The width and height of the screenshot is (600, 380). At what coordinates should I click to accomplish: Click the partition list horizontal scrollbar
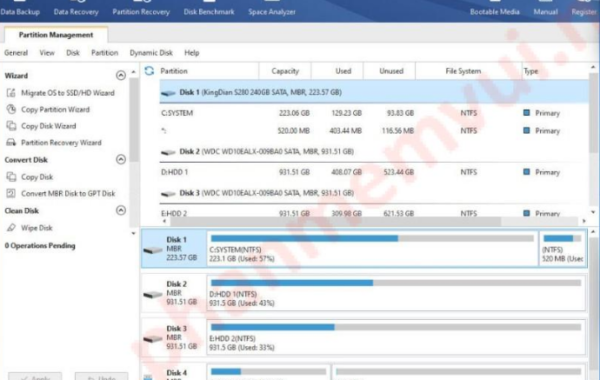coord(336,221)
